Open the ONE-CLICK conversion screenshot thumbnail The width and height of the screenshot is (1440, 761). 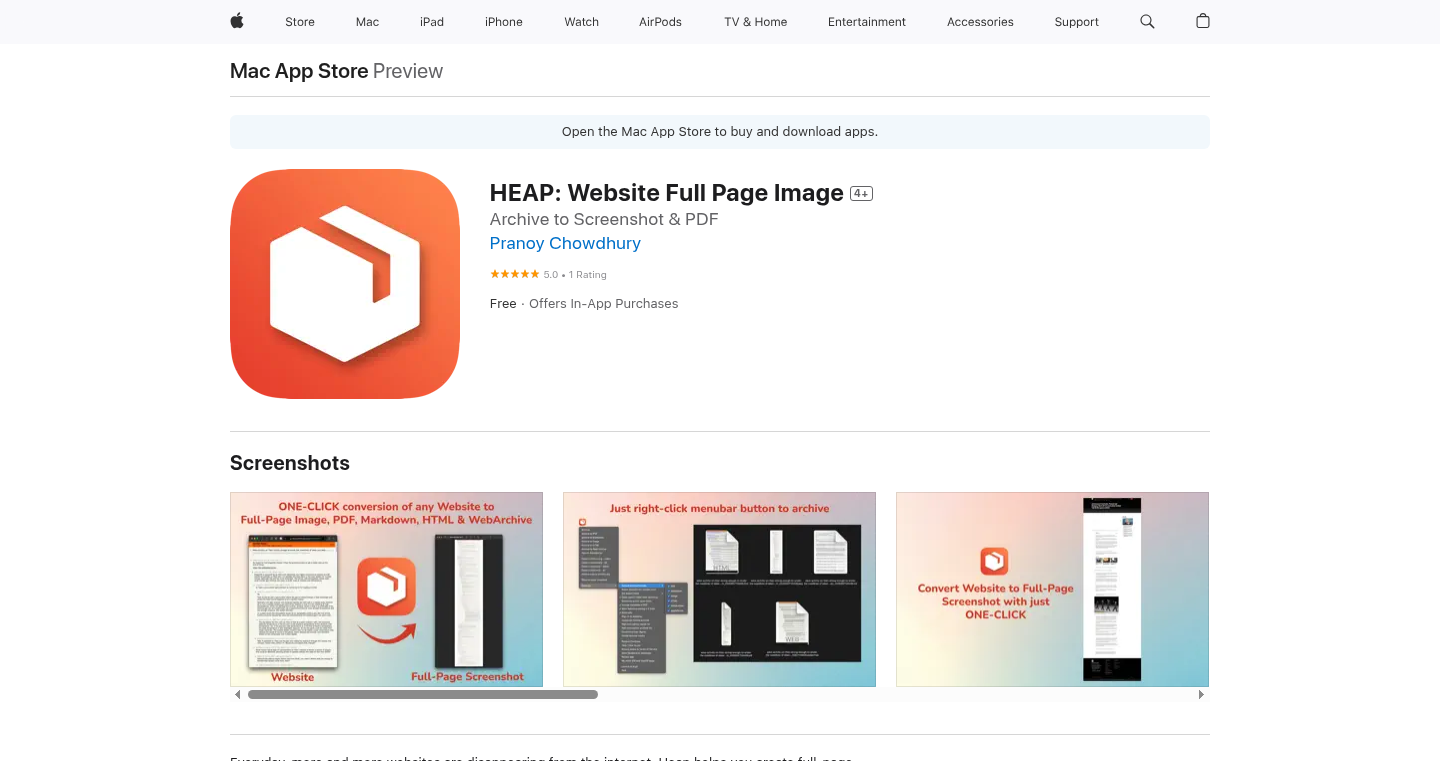click(x=386, y=589)
